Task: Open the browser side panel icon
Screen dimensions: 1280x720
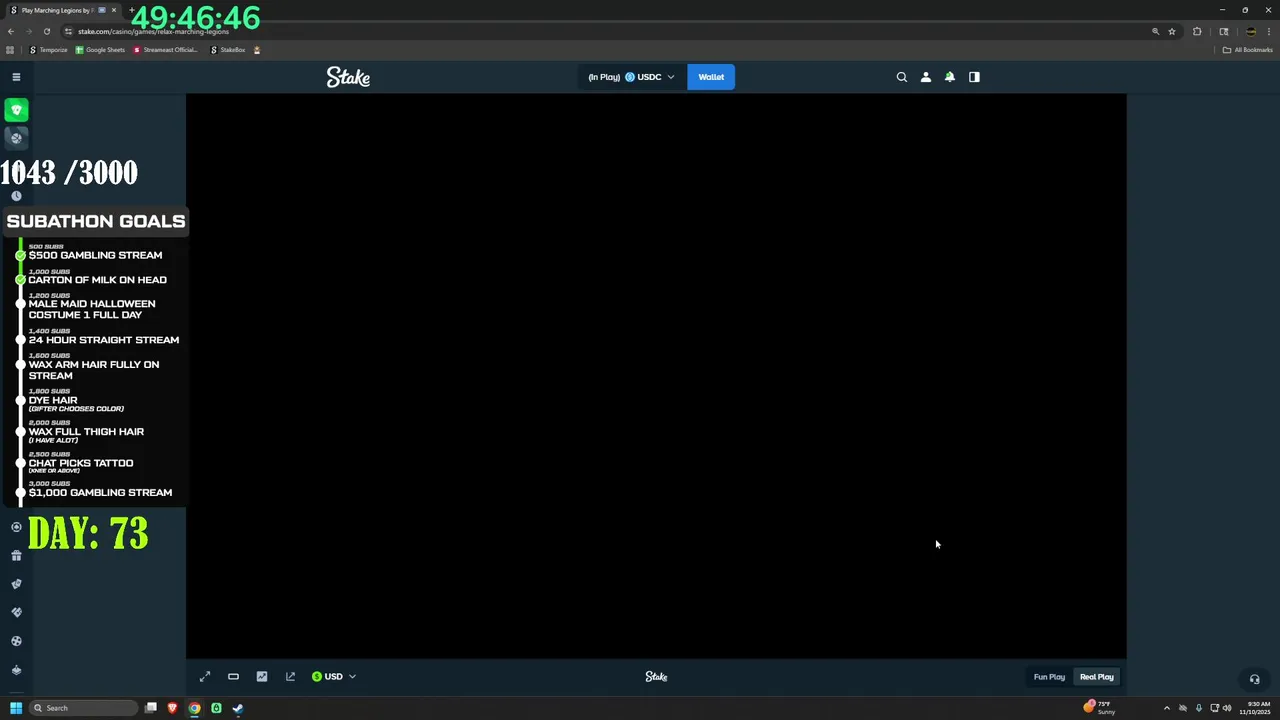Action: 1223,31
